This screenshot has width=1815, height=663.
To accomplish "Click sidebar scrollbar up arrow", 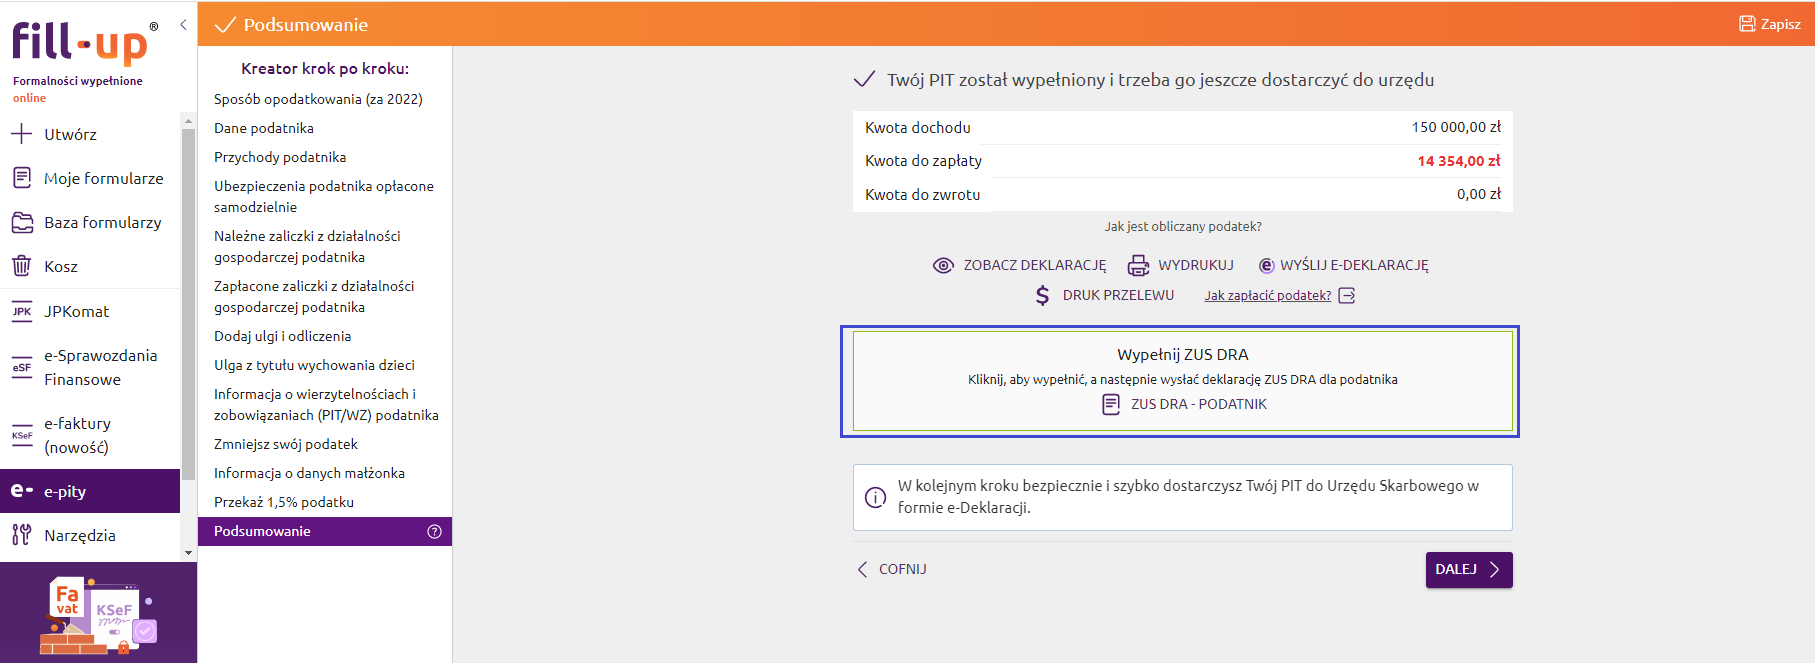I will (188, 121).
